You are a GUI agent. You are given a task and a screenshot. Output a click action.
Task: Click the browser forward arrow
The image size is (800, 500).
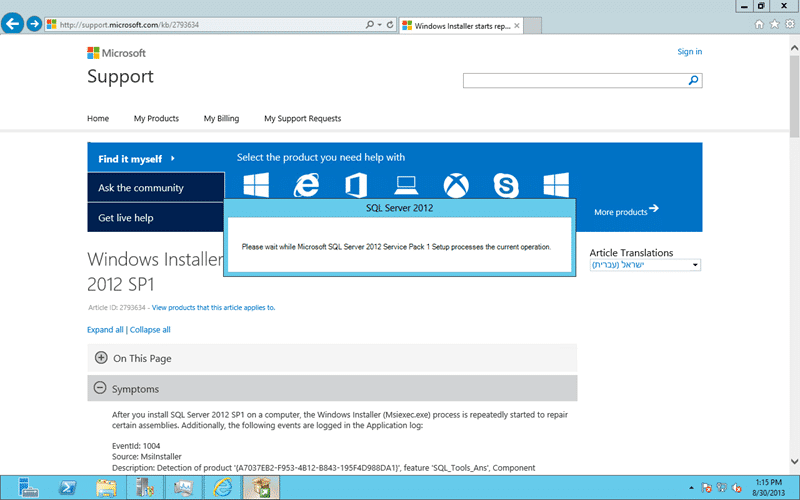tap(34, 24)
